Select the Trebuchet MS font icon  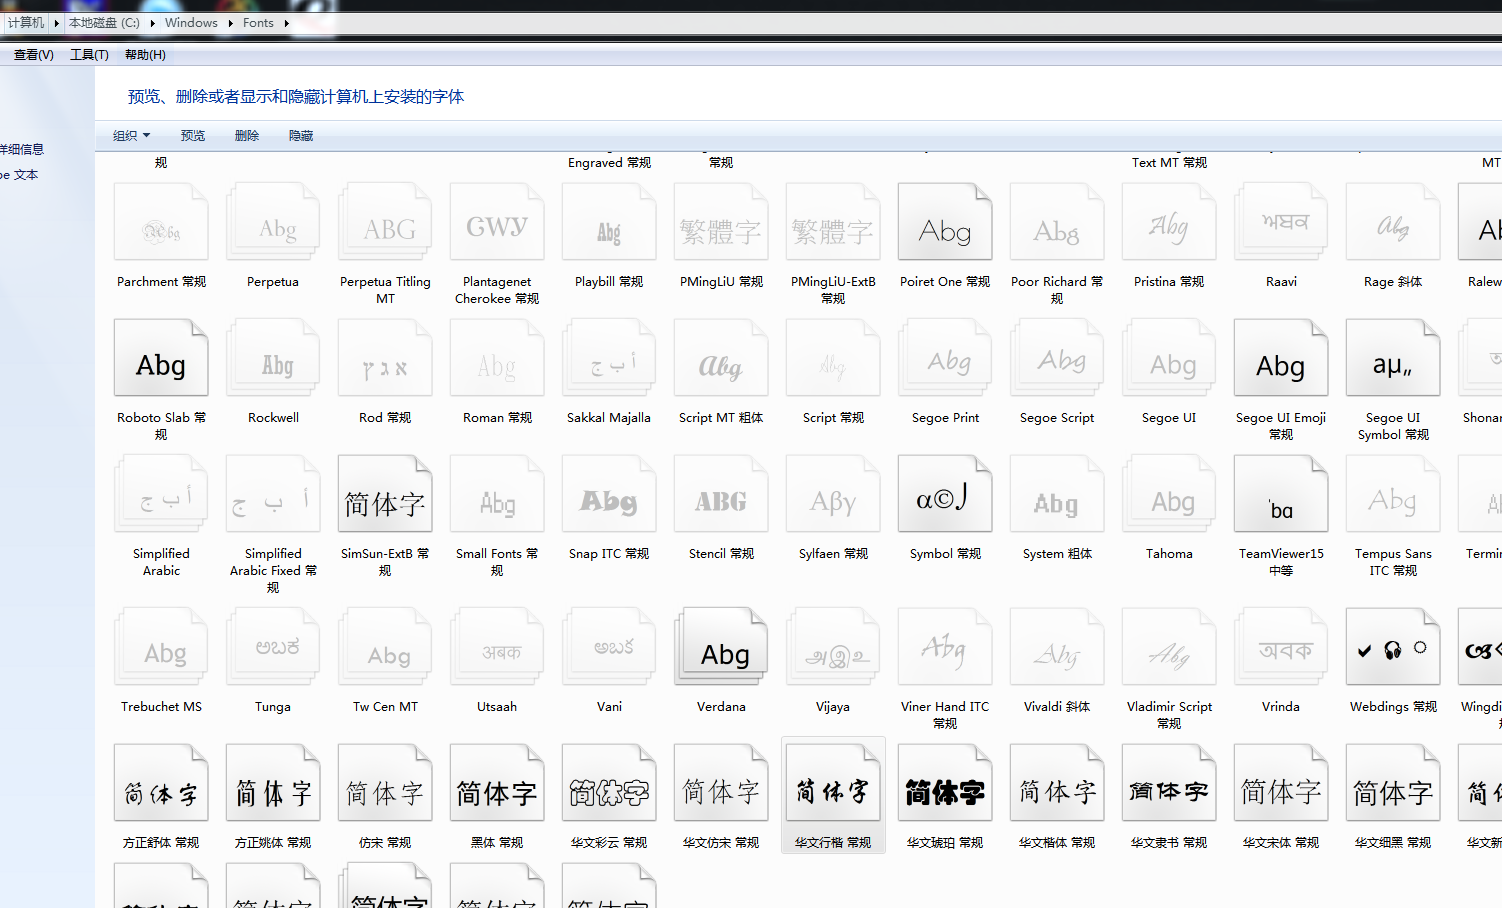[x=161, y=647]
